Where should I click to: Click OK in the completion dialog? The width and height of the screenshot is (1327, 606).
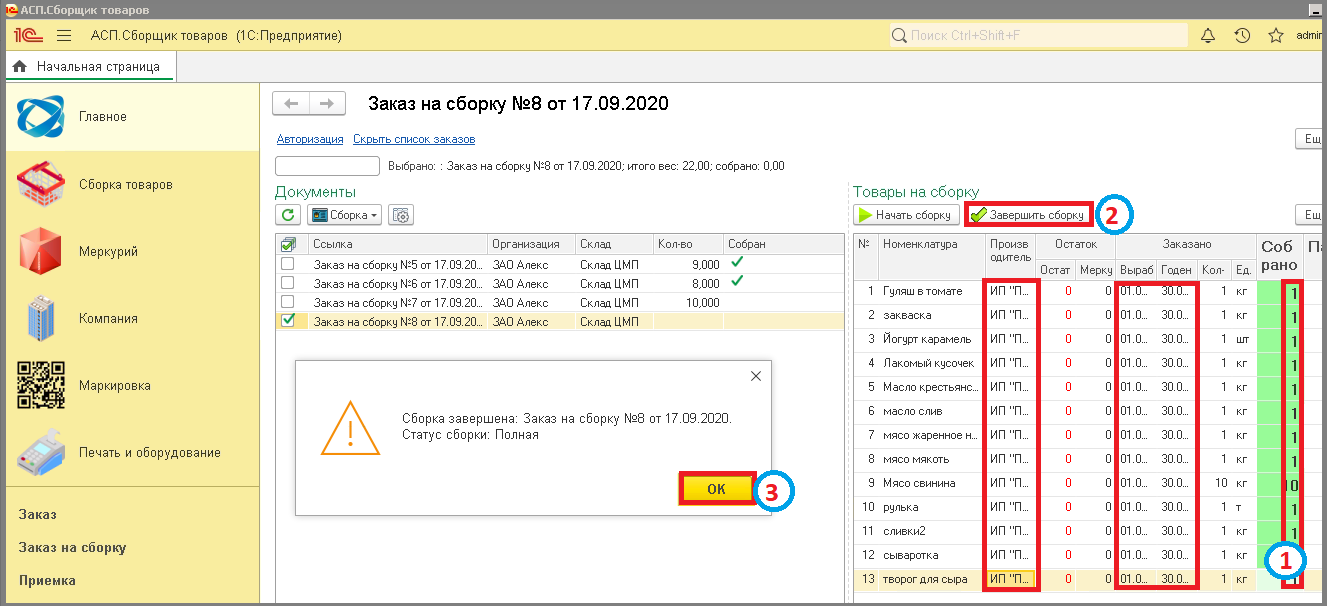click(x=716, y=489)
